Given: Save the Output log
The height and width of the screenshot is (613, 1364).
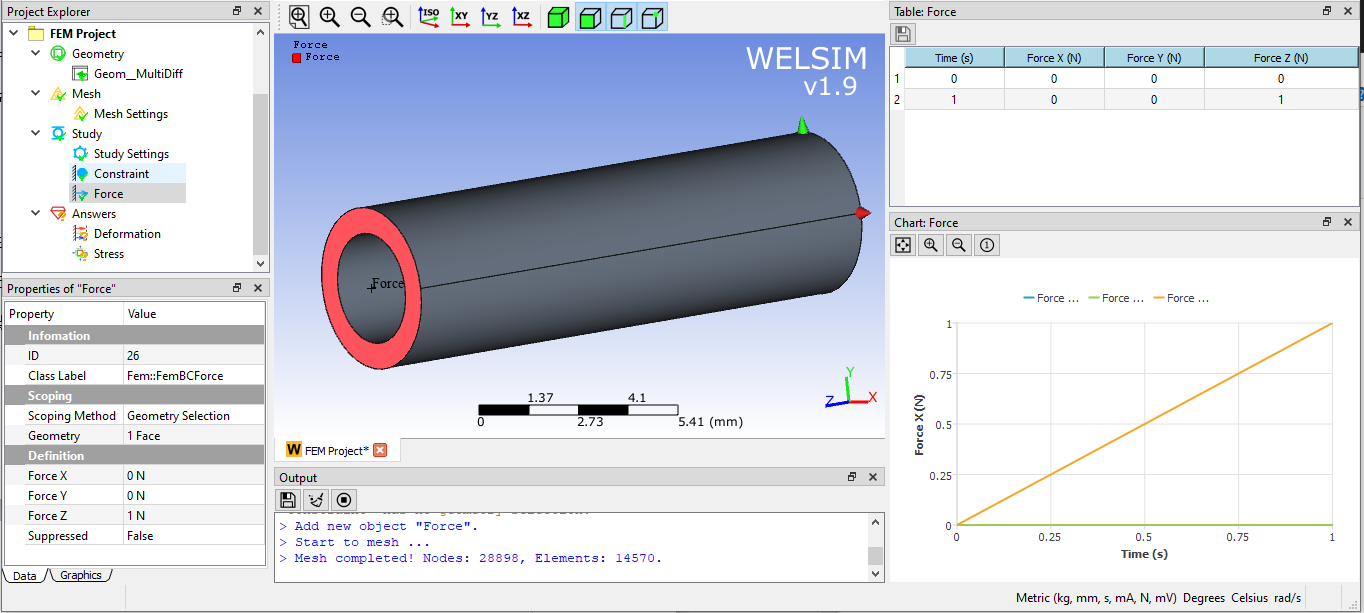Looking at the screenshot, I should click(288, 500).
